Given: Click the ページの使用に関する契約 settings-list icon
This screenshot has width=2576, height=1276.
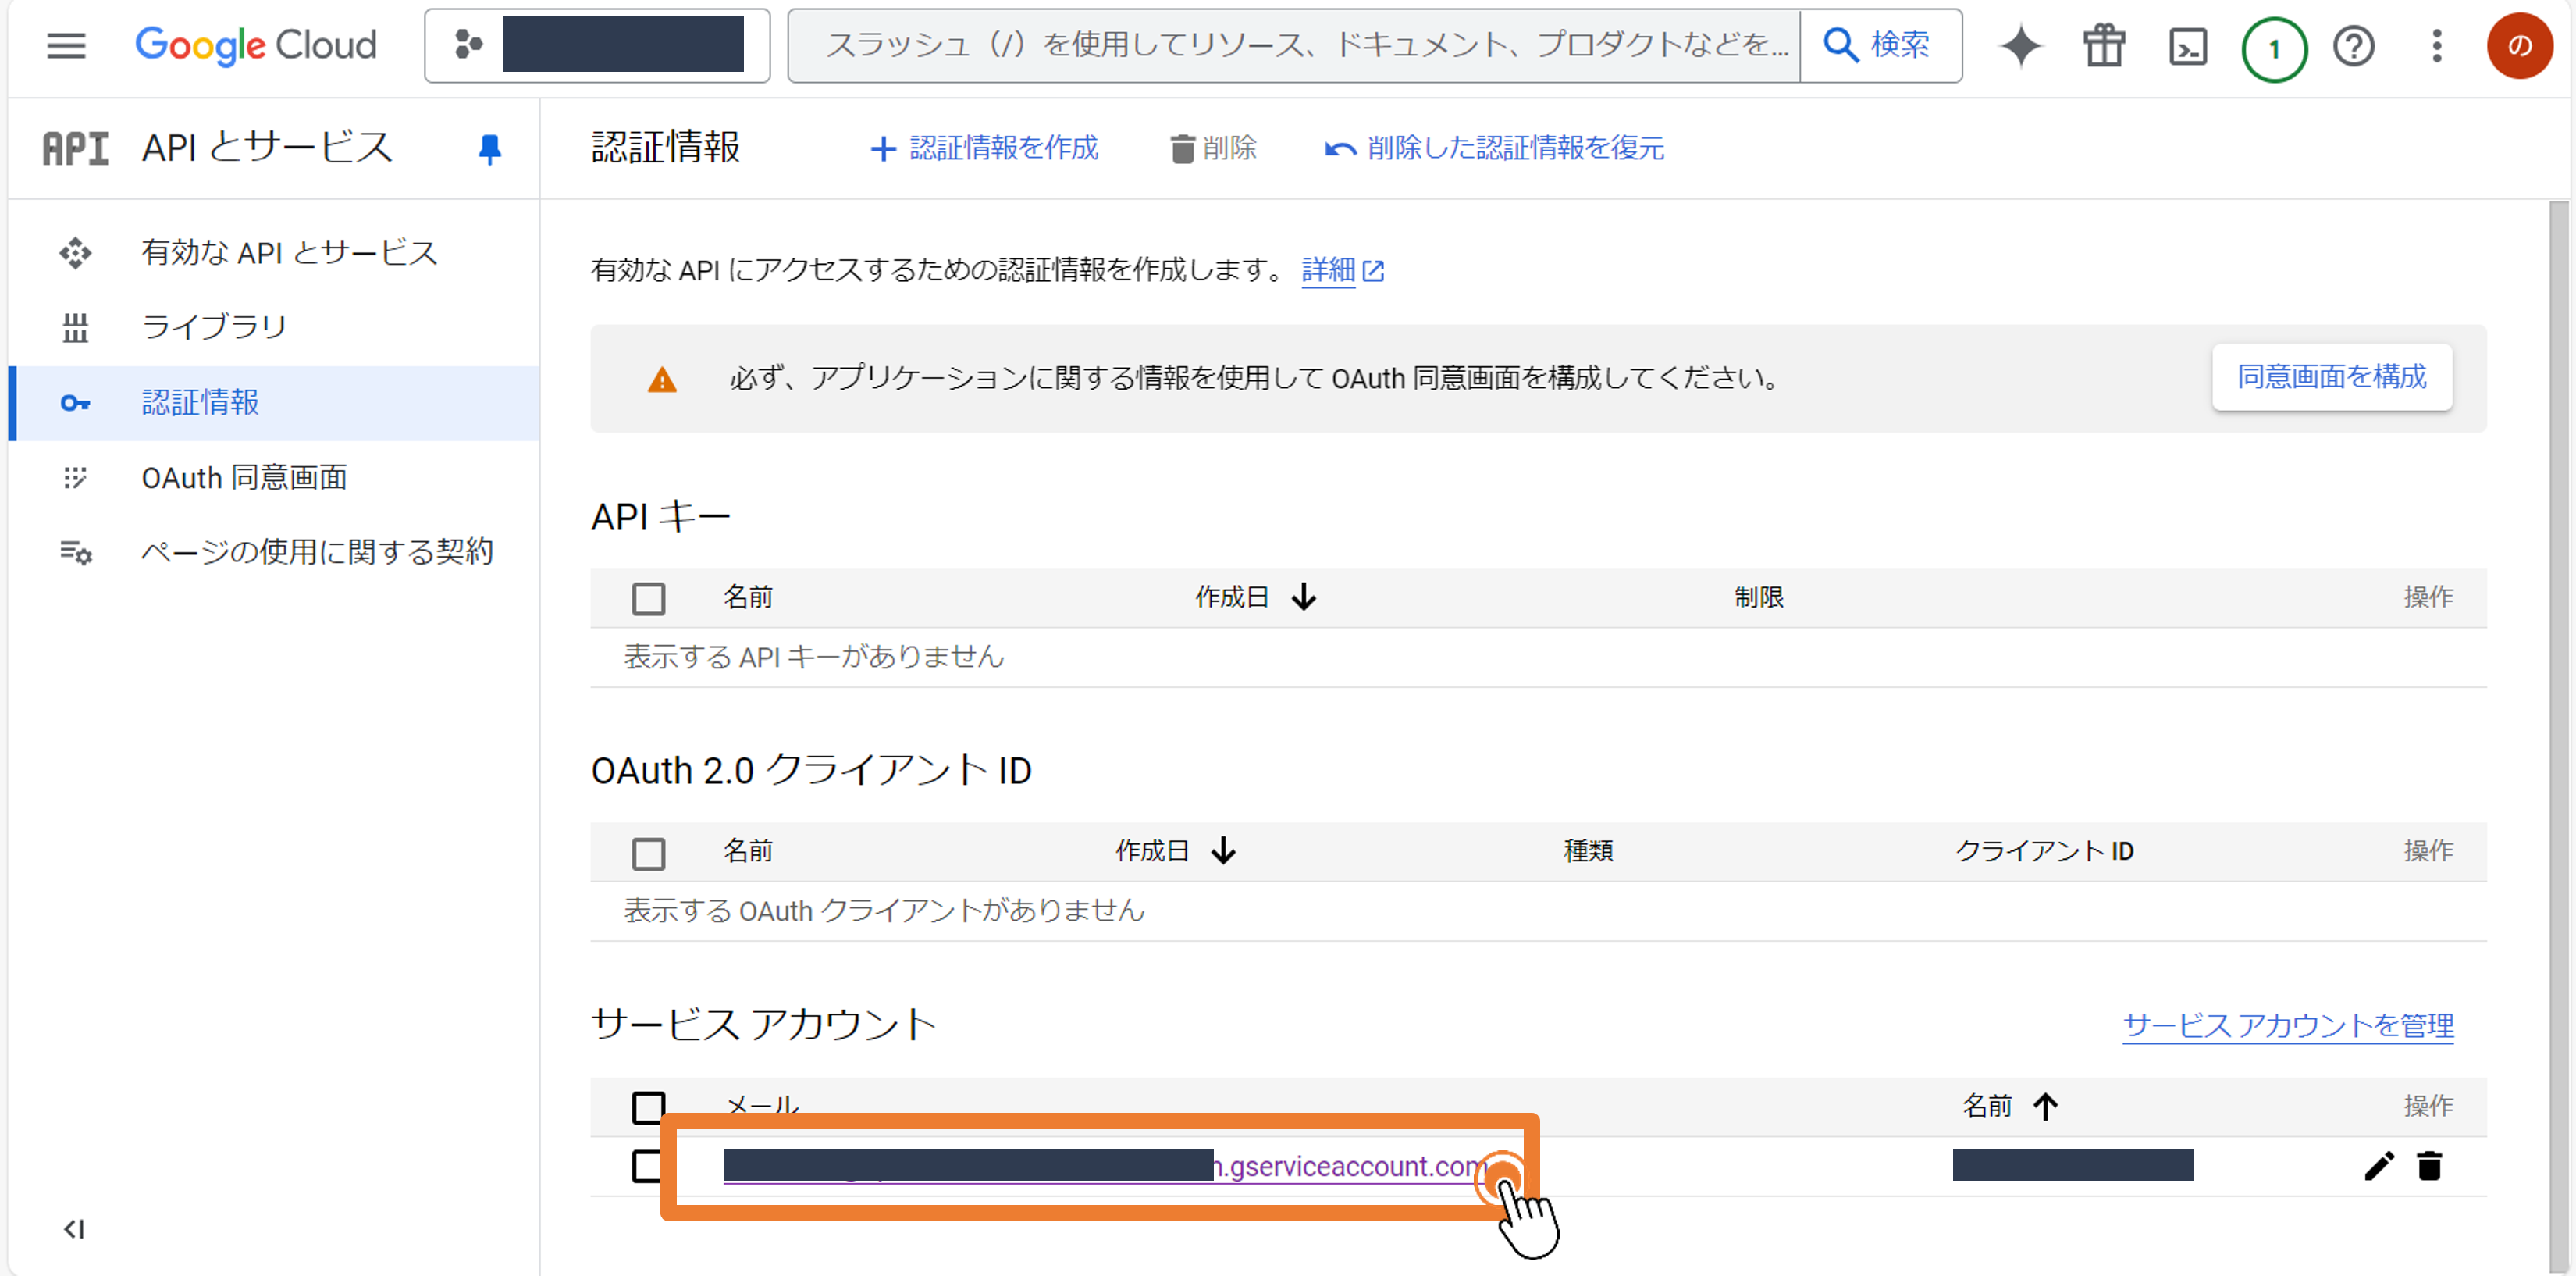Looking at the screenshot, I should [75, 552].
